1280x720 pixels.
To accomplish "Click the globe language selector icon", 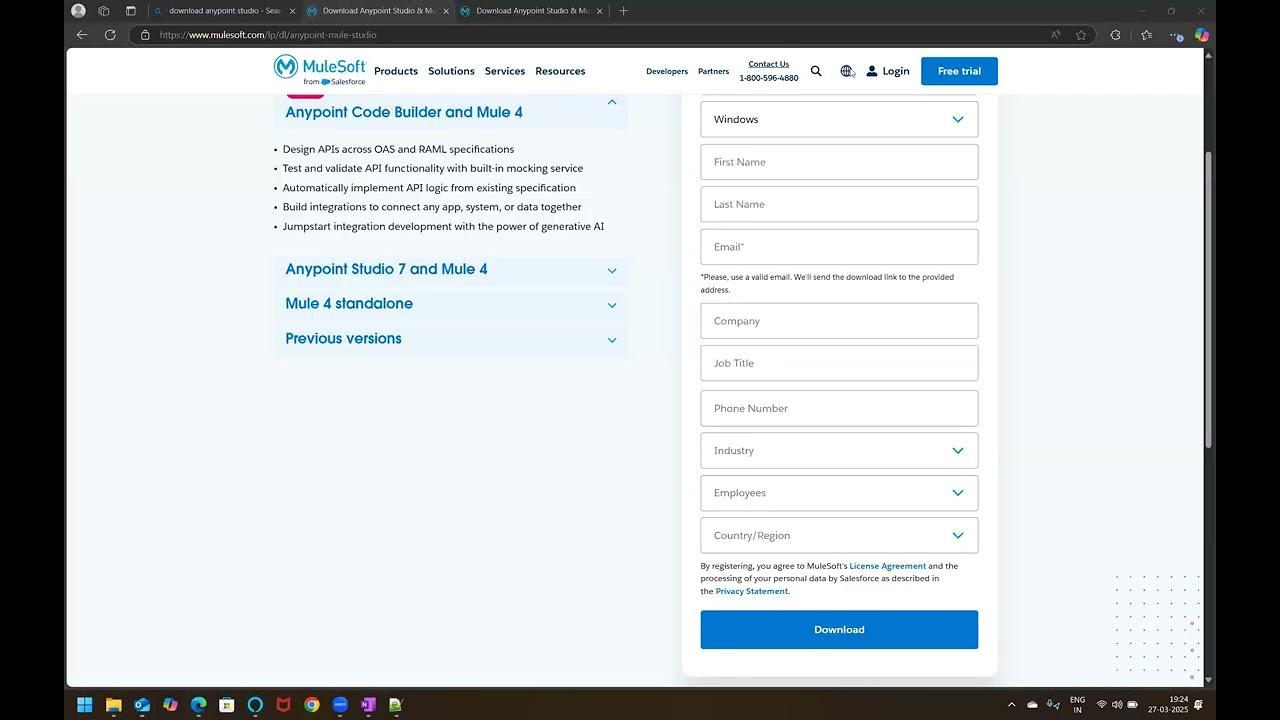I will (x=847, y=71).
